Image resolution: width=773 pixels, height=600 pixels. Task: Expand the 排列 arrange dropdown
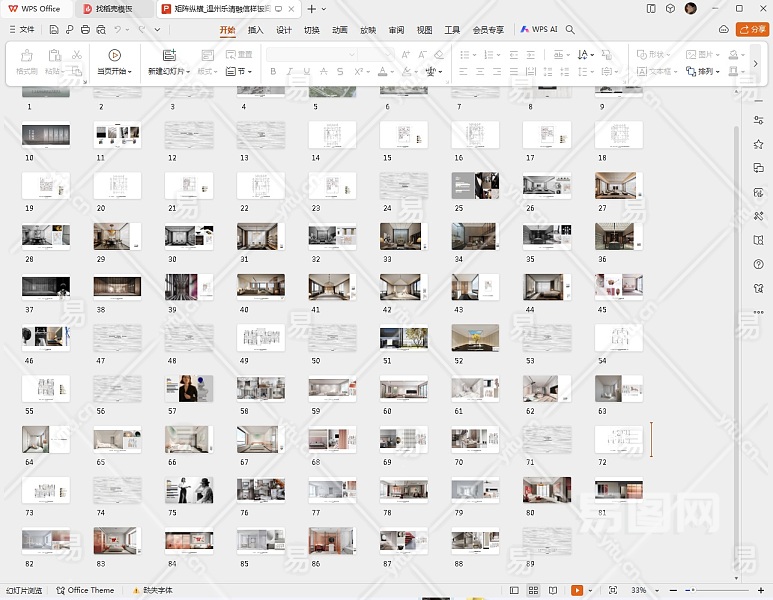[708, 72]
